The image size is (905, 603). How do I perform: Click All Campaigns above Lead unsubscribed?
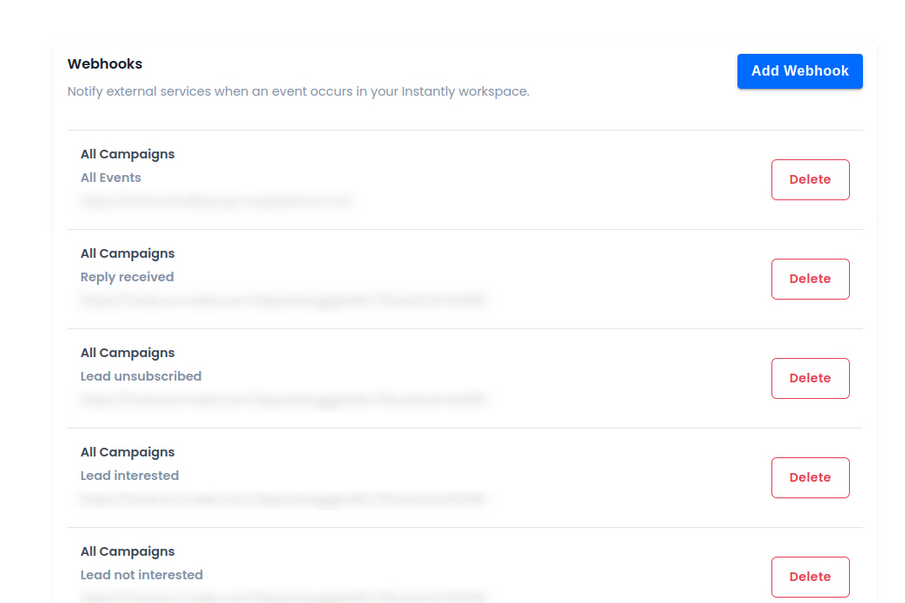click(128, 352)
